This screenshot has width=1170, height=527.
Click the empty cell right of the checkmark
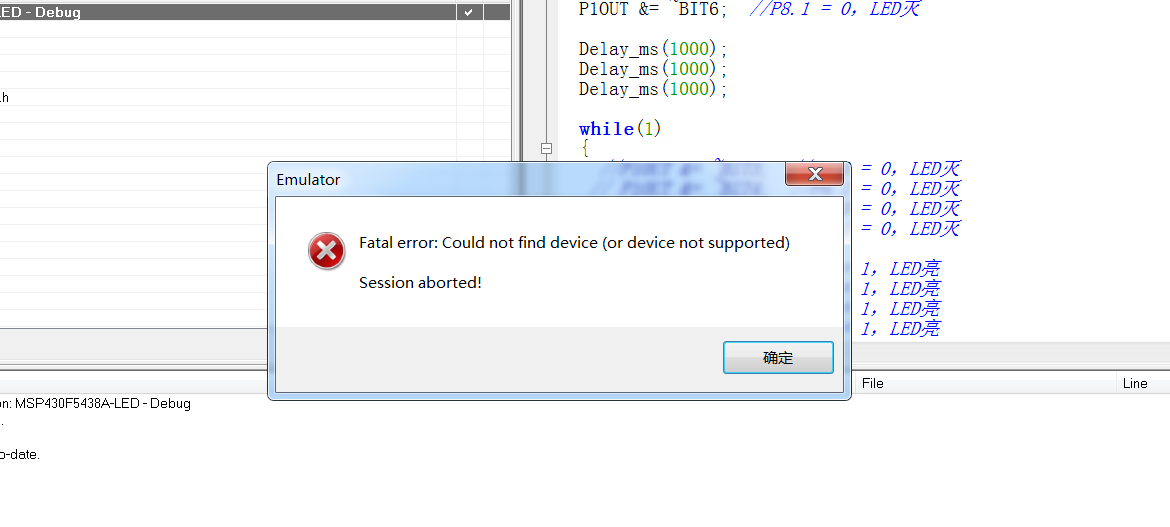click(x=497, y=12)
